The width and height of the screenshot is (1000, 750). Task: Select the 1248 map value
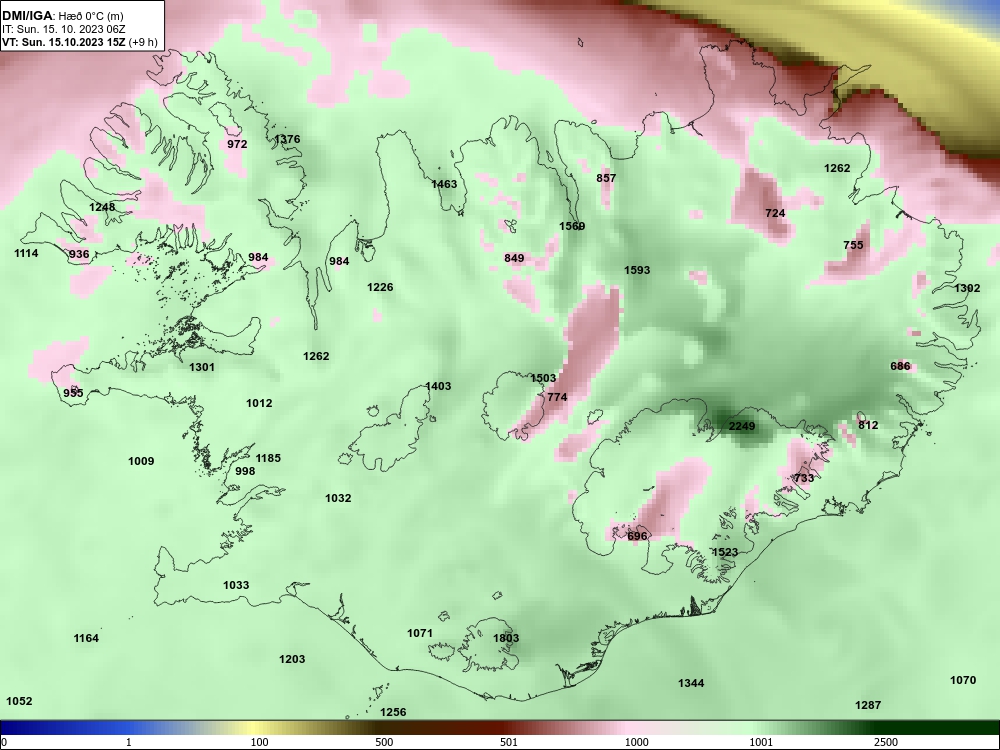[102, 207]
